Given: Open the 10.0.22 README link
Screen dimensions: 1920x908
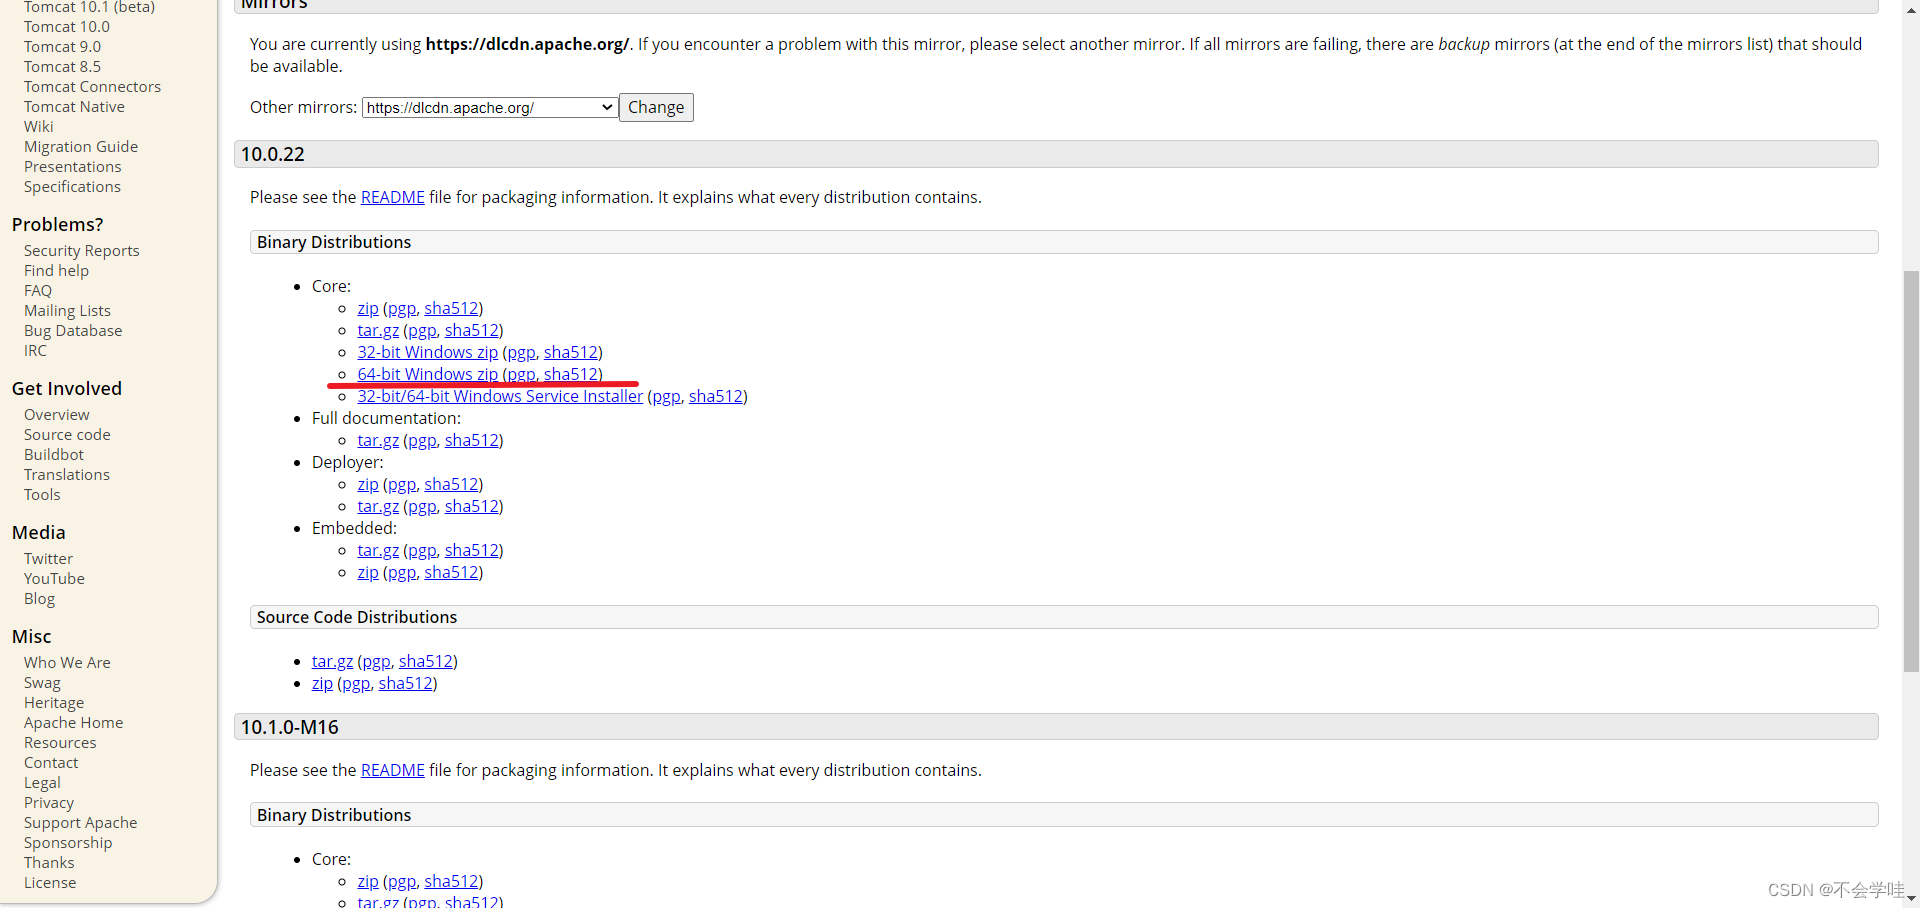Looking at the screenshot, I should tap(392, 197).
